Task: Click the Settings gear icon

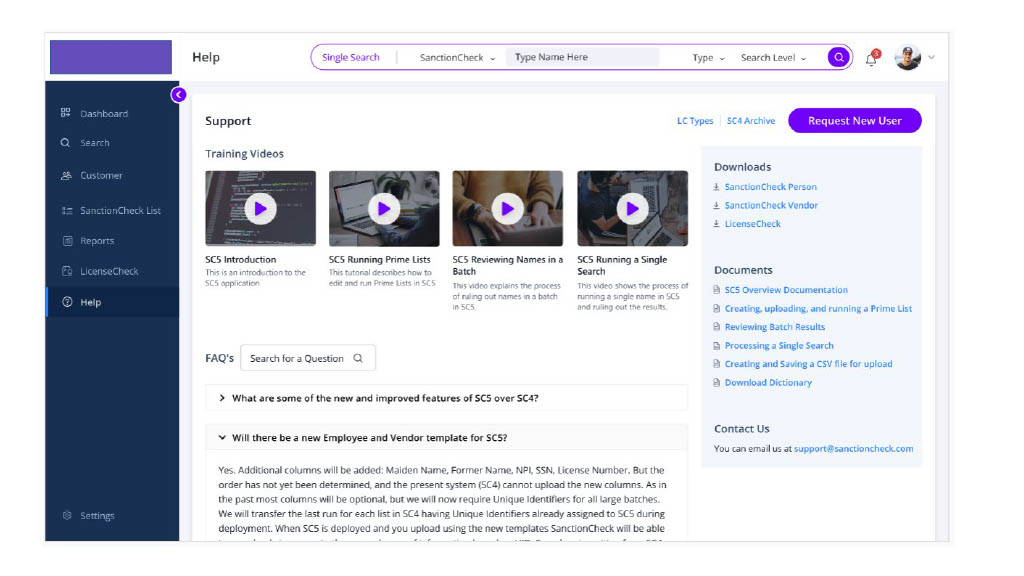Action: click(67, 515)
